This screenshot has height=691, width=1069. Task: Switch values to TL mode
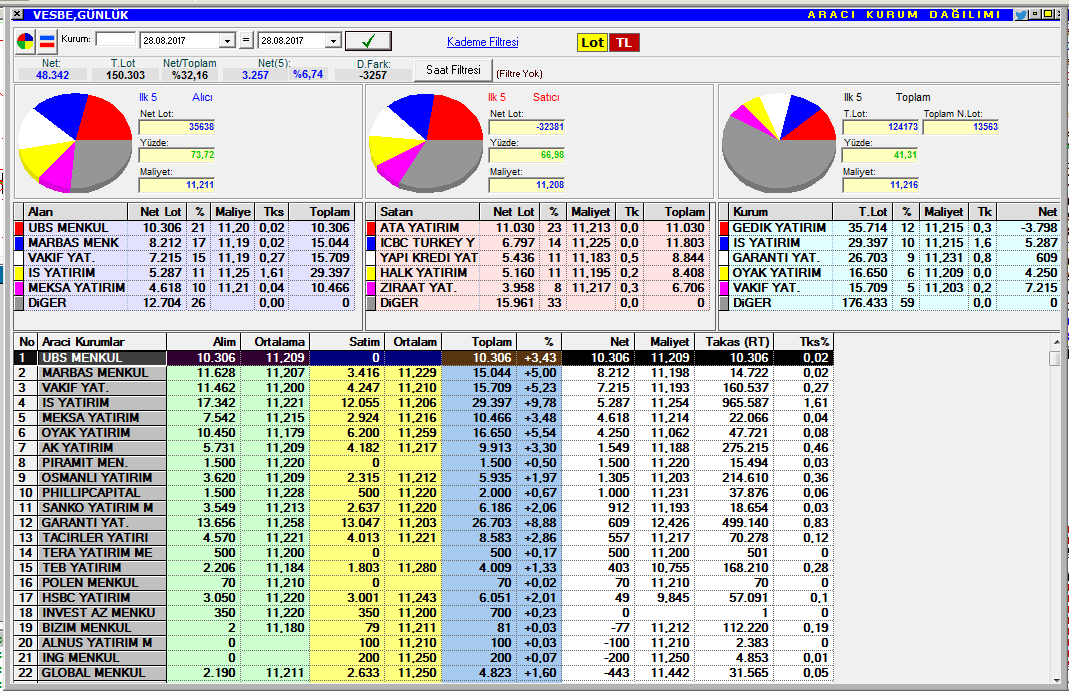click(624, 42)
